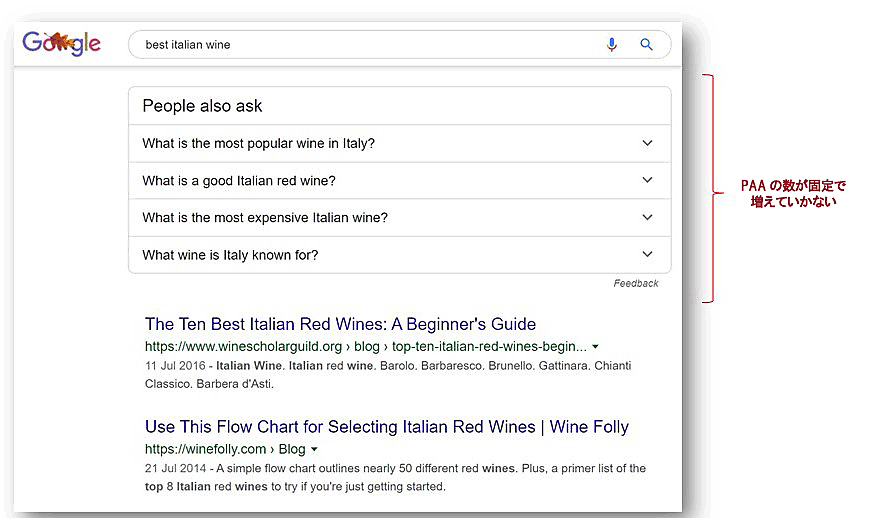Click the winefolly.com › Blog URL
The image size is (869, 518).
[224, 449]
